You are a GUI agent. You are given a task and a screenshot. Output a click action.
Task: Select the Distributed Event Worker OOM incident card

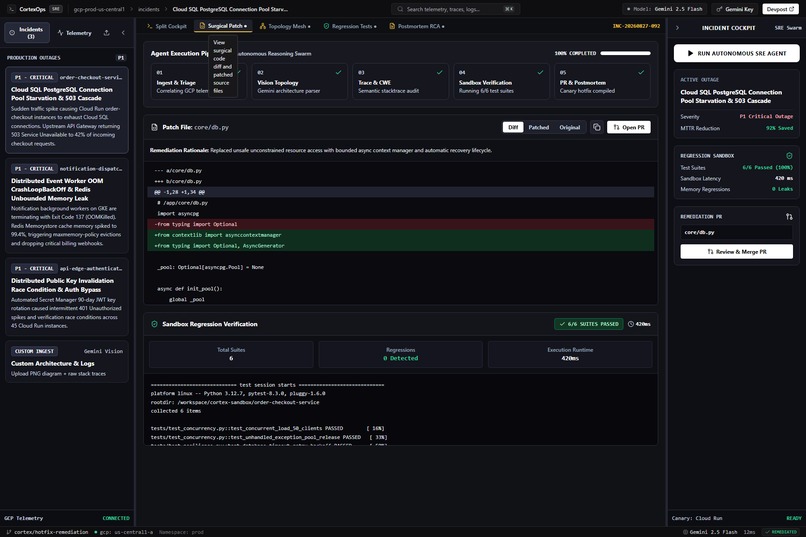click(67, 206)
